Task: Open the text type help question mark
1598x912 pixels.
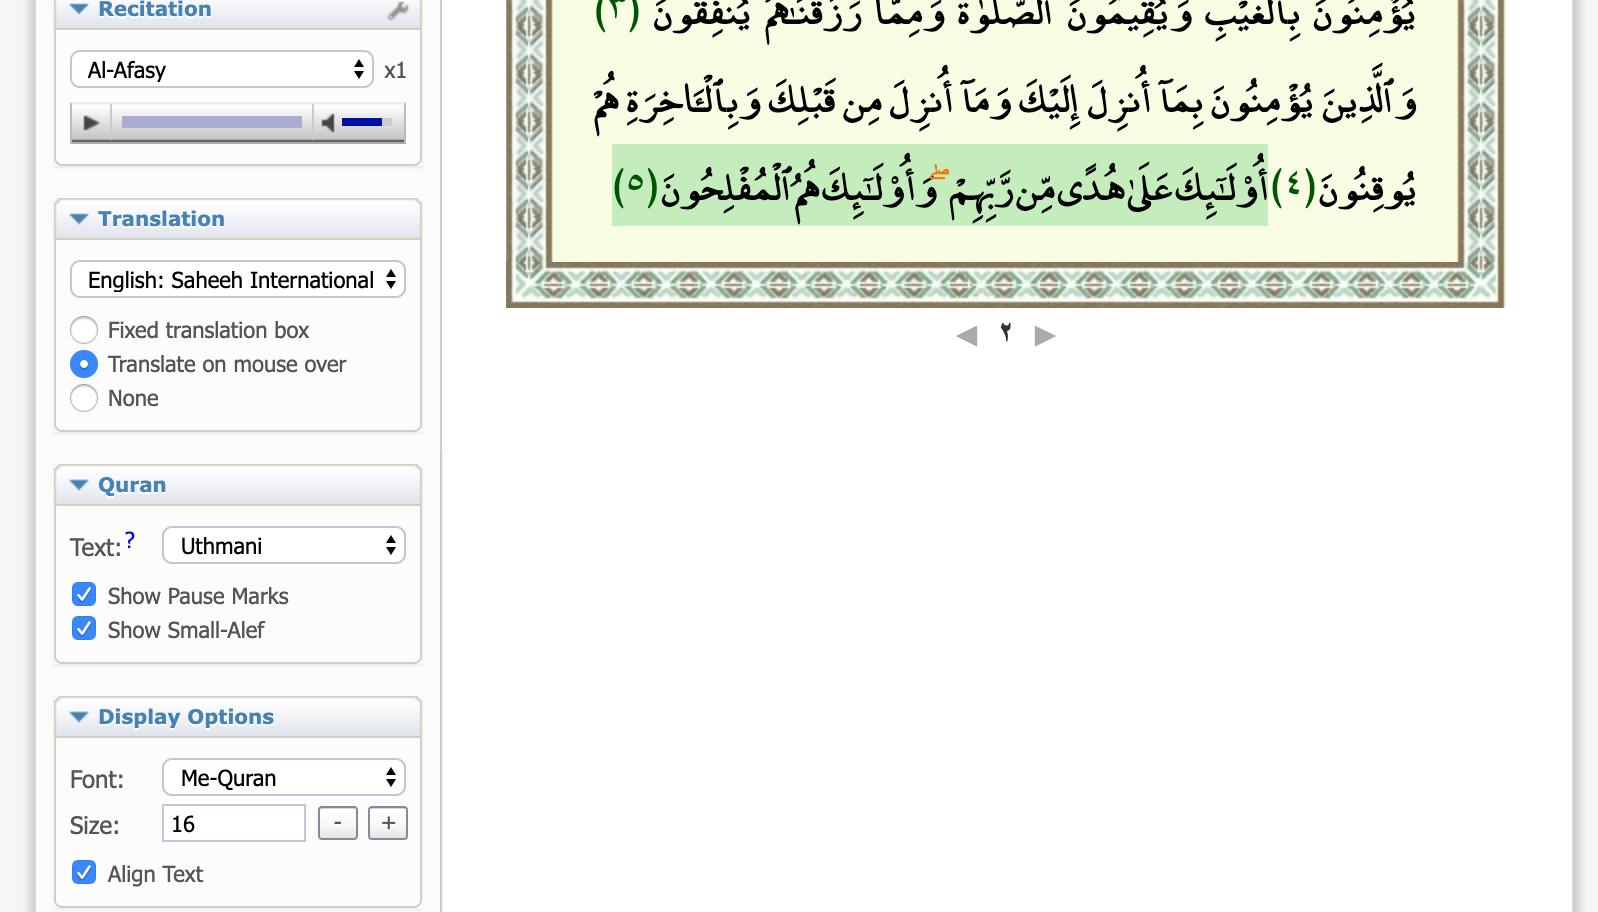Action: pyautogui.click(x=130, y=540)
